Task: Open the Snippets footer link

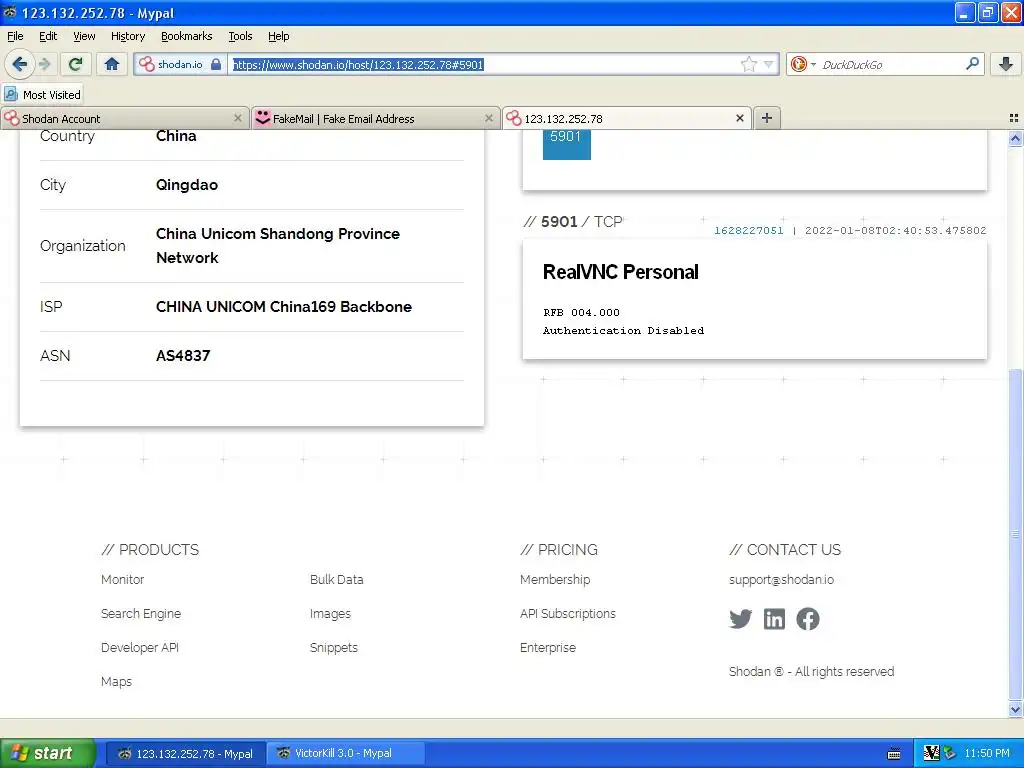Action: click(334, 647)
